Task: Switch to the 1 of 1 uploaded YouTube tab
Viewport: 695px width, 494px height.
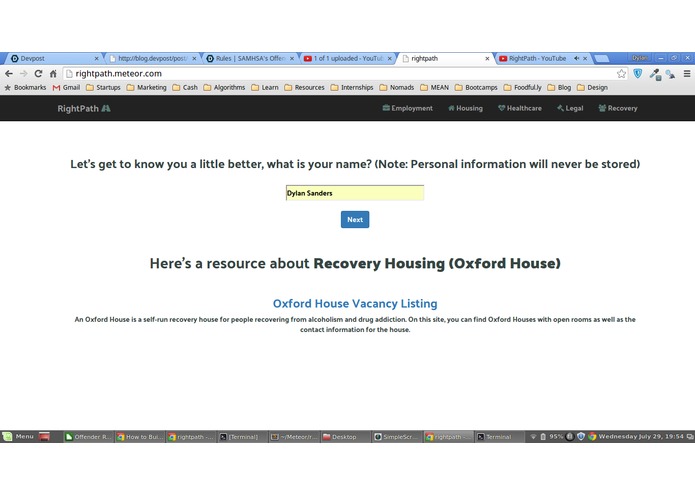Action: click(x=348, y=58)
